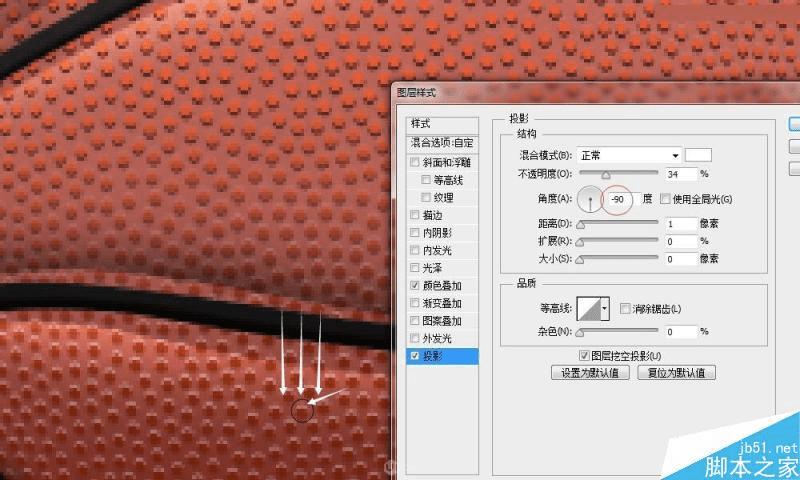The width and height of the screenshot is (800, 480).
Task: Click the 杂色 value field
Action: click(x=681, y=332)
